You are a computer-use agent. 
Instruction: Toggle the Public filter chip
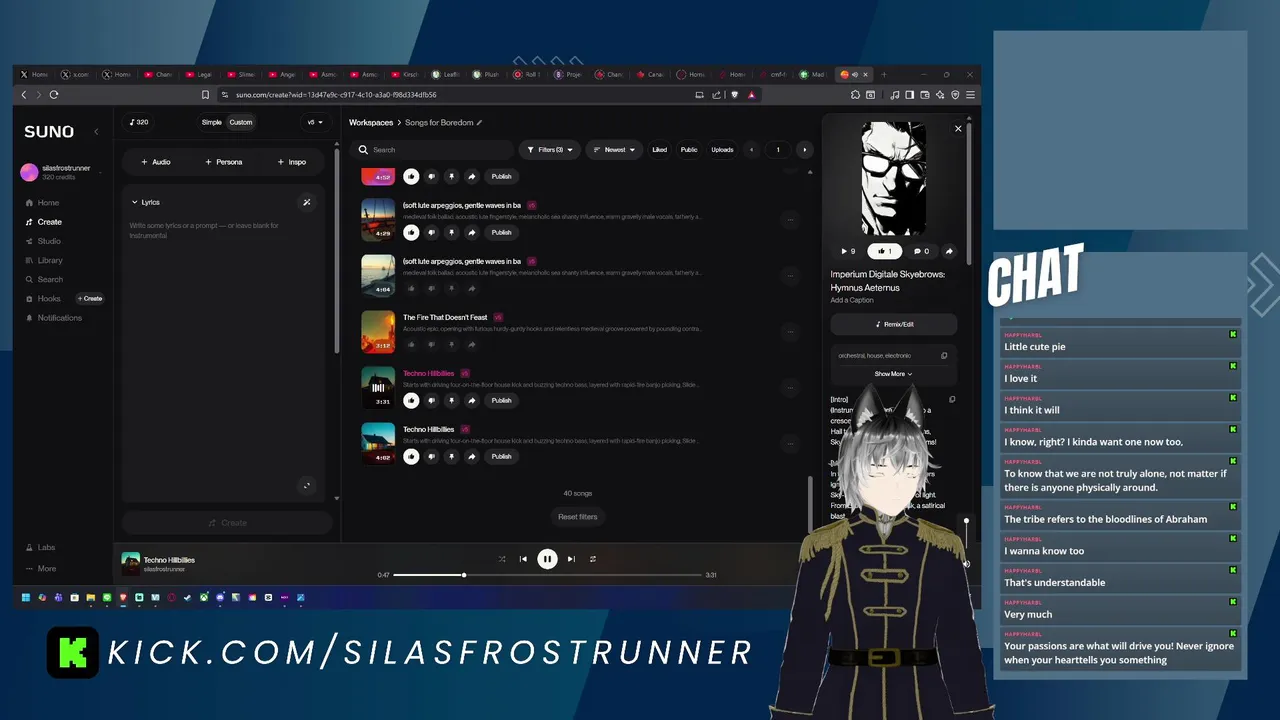pyautogui.click(x=689, y=150)
